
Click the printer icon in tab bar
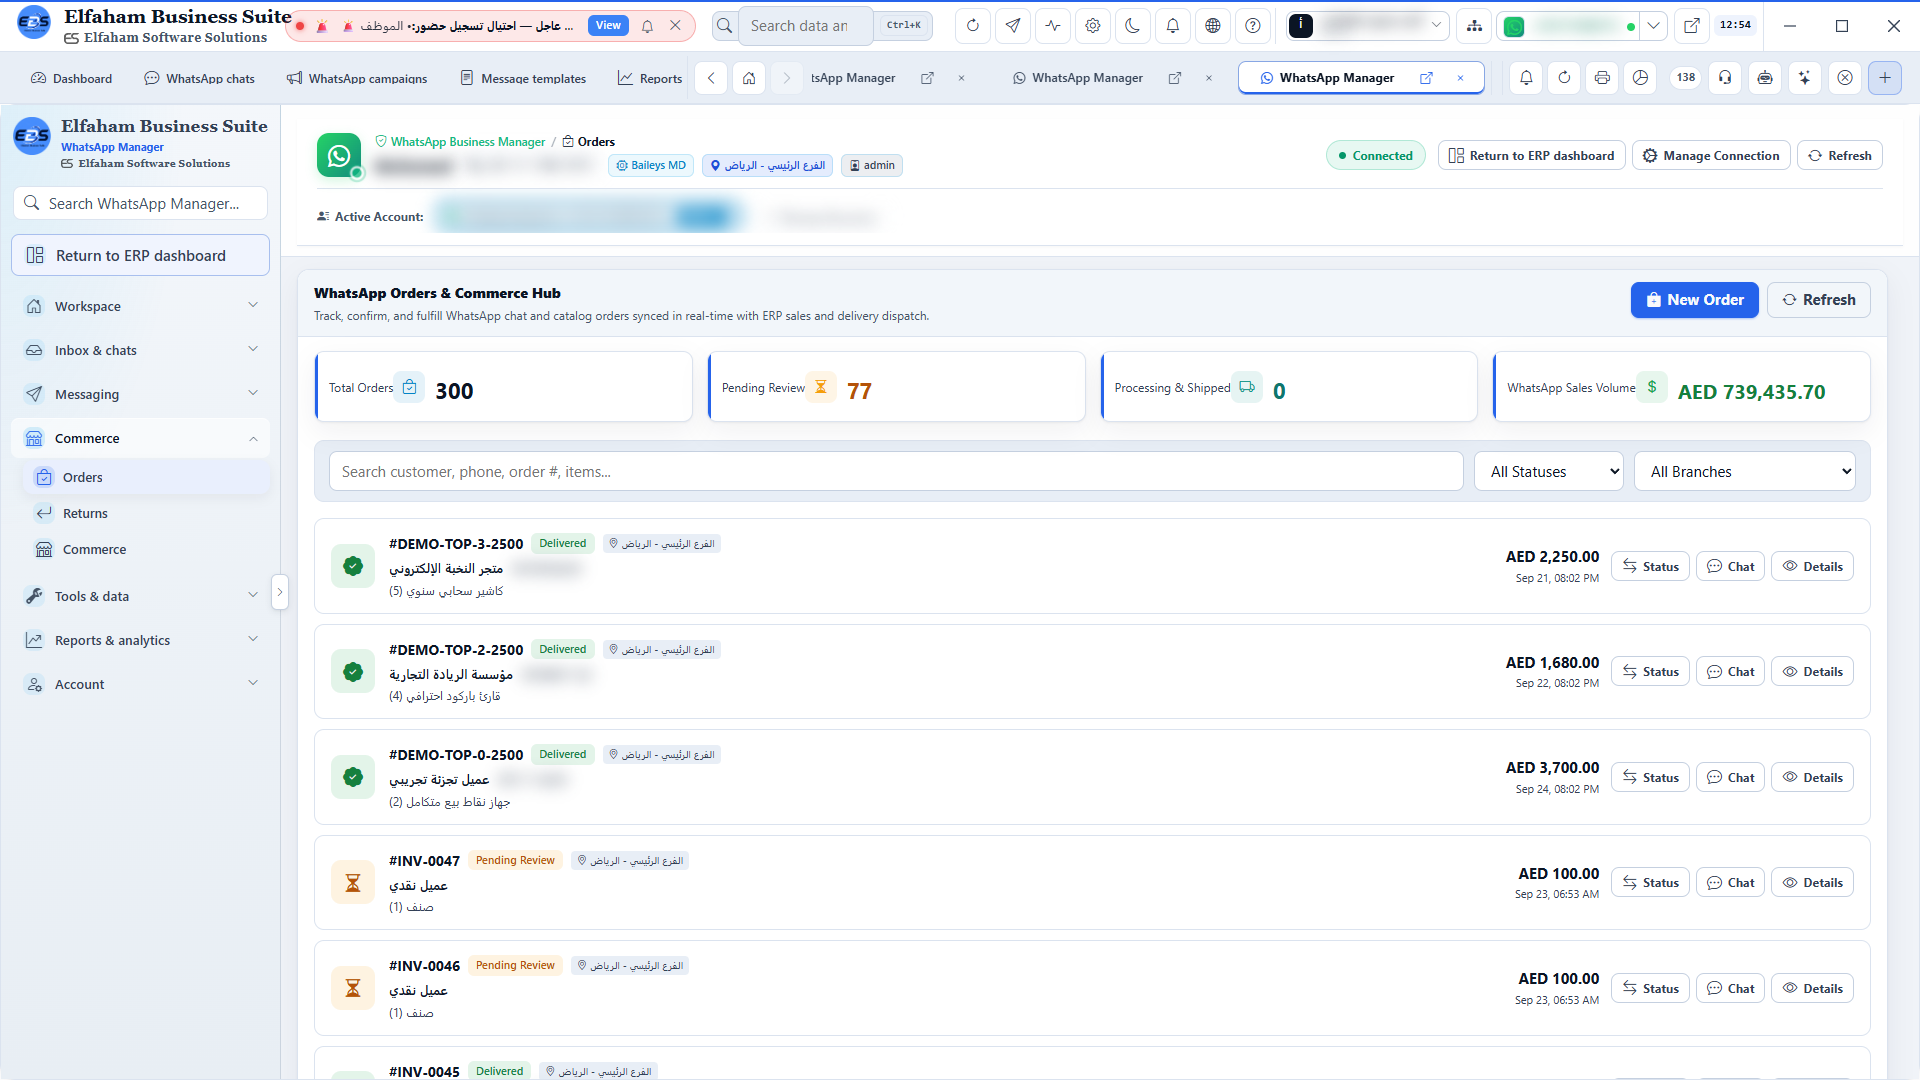click(x=1603, y=78)
